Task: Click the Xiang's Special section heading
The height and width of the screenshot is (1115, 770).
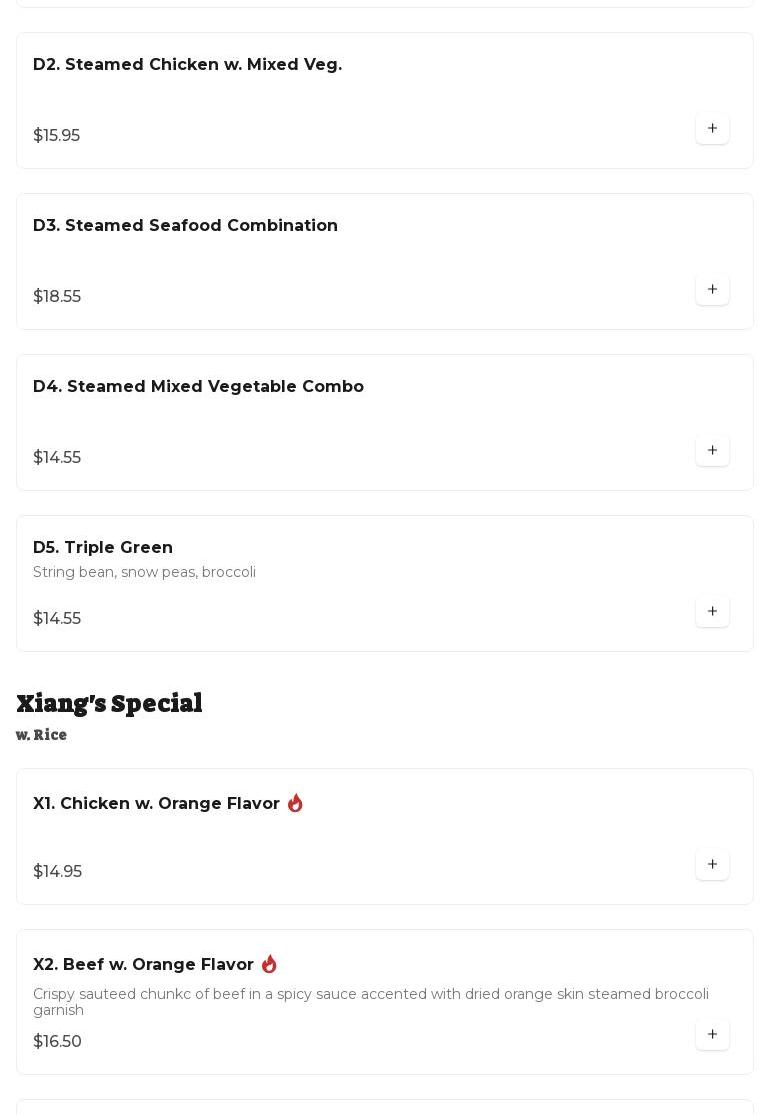Action: click(x=109, y=704)
